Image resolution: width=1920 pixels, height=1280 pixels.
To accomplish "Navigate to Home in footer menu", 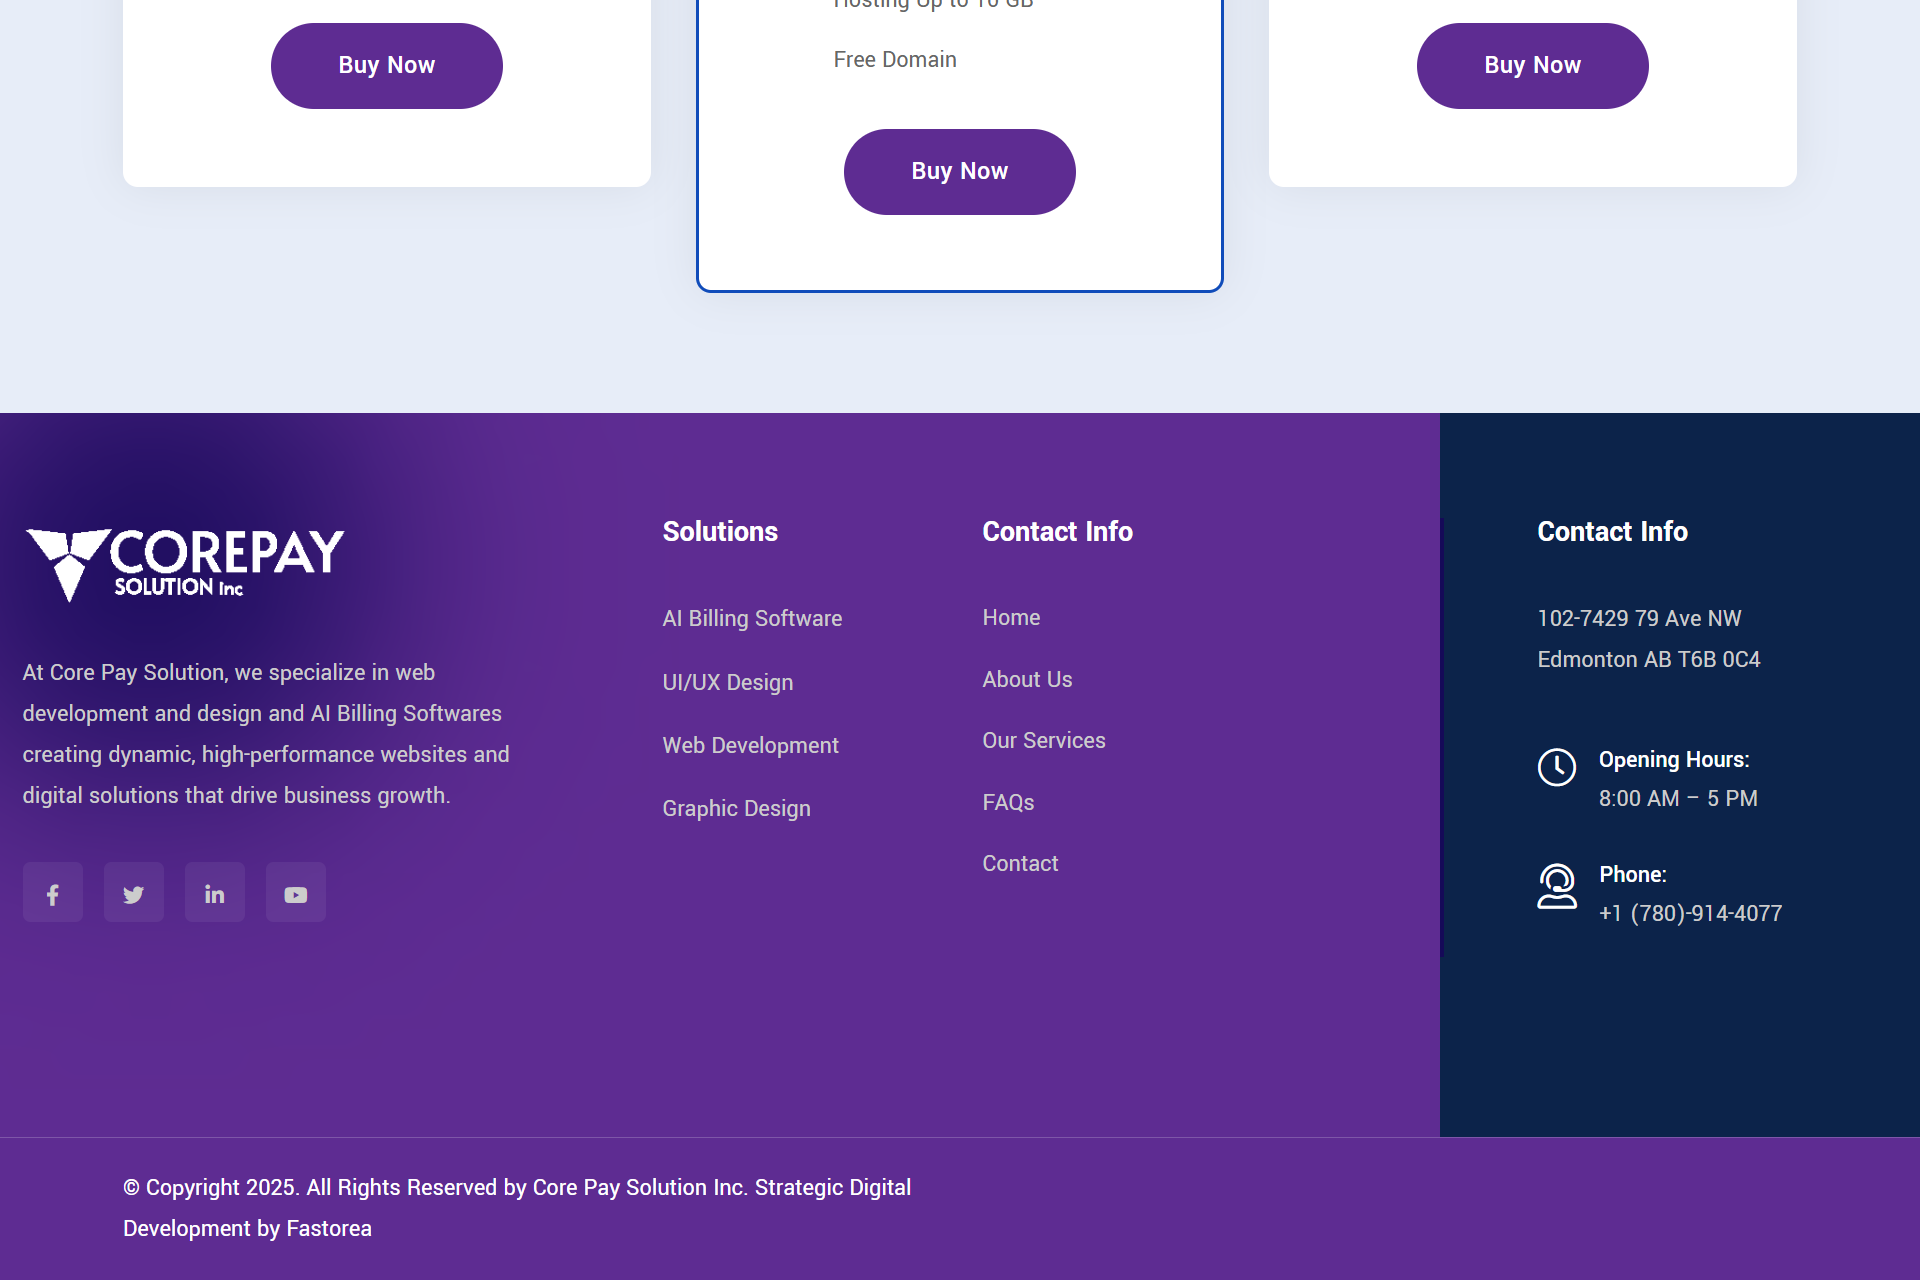I will [x=1010, y=617].
